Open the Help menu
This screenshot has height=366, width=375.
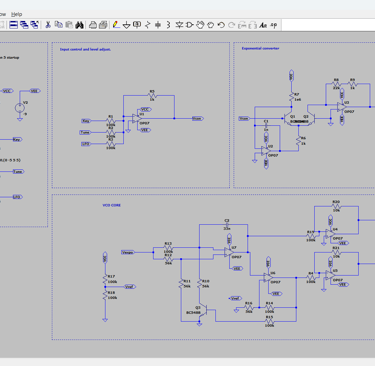pyautogui.click(x=16, y=14)
